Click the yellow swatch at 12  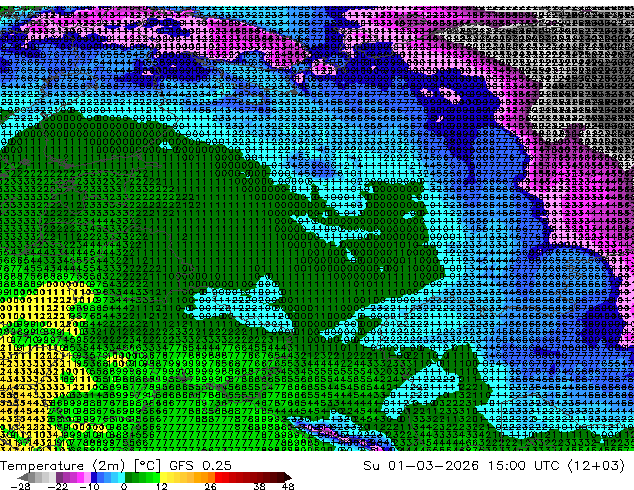pyautogui.click(x=163, y=477)
